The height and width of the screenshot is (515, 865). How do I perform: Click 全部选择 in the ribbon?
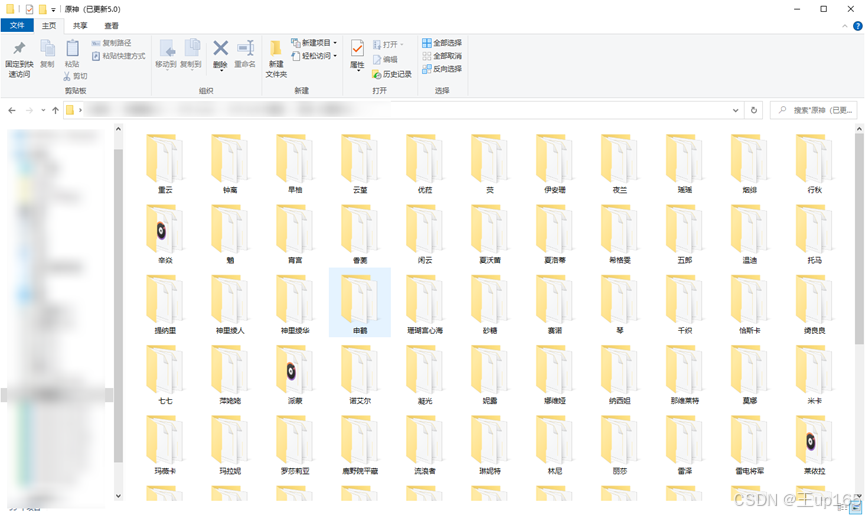[x=442, y=42]
